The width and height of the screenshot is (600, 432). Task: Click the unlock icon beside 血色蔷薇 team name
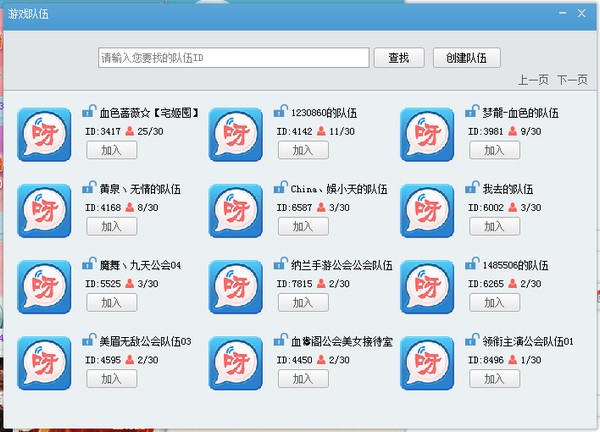click(x=89, y=111)
